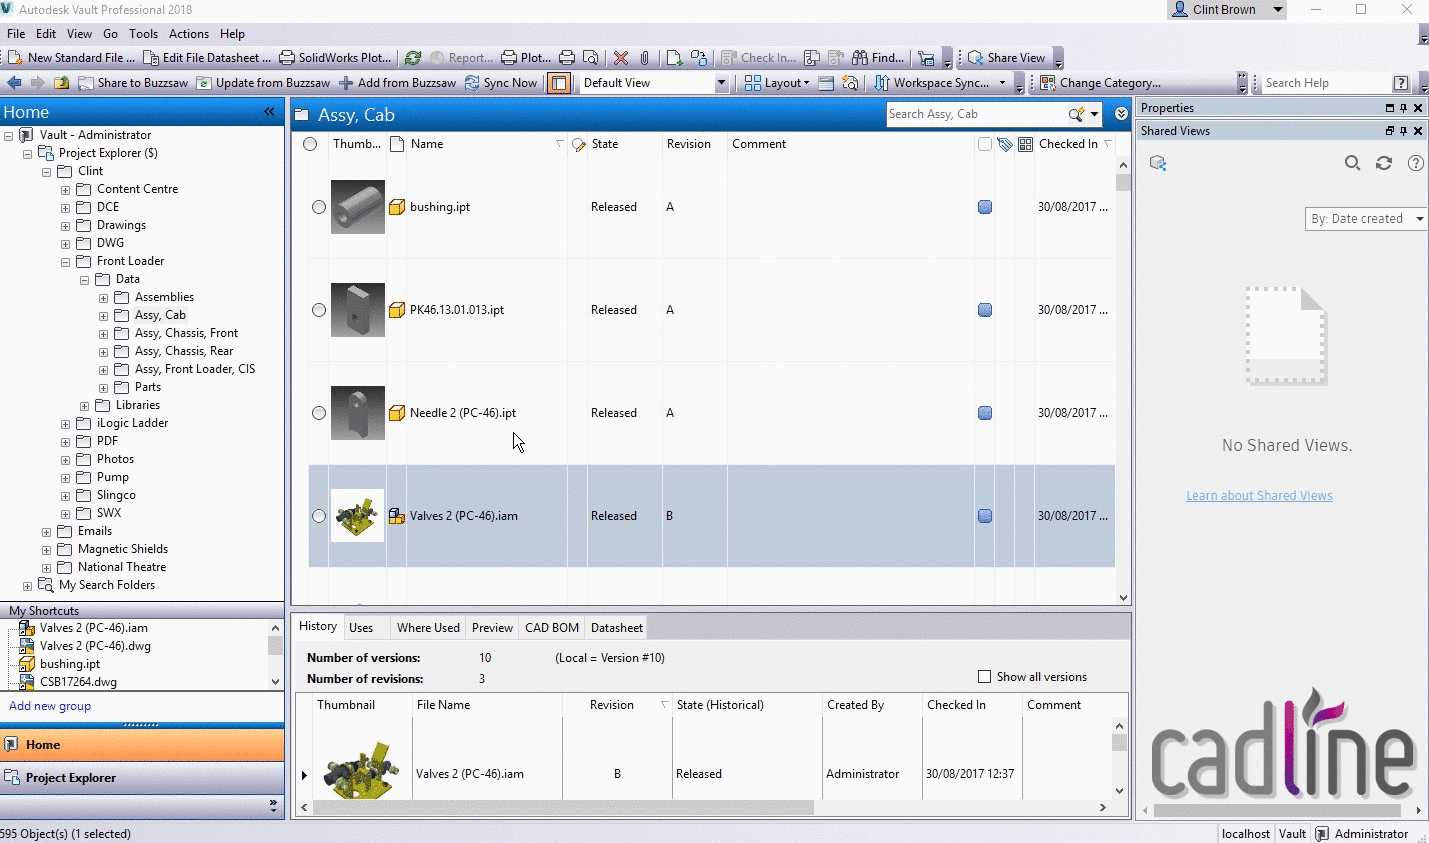Expand the My Search Folders node

coord(27,586)
